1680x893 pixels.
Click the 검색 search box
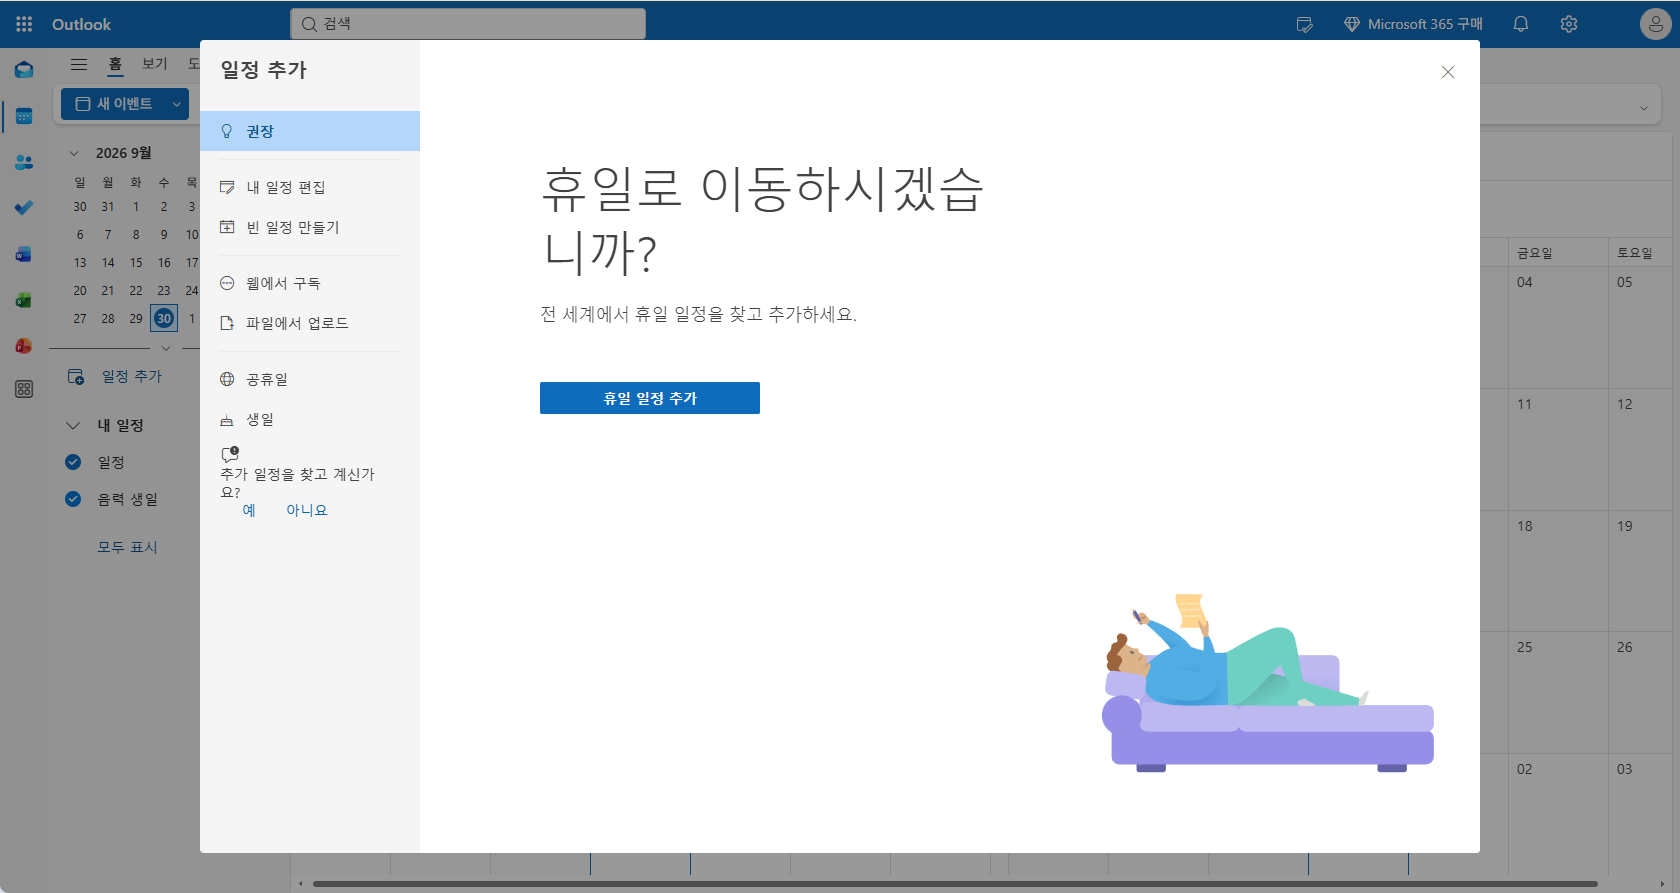pyautogui.click(x=468, y=24)
